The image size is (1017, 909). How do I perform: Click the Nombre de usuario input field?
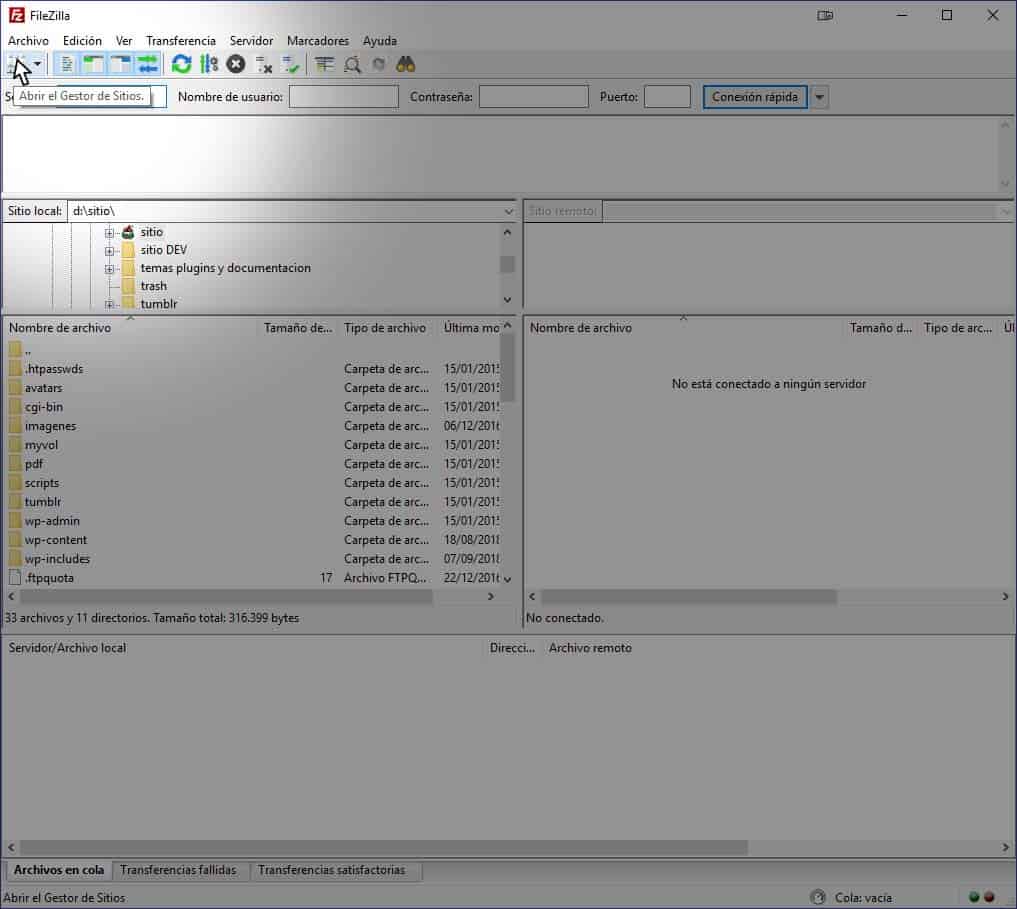(344, 97)
